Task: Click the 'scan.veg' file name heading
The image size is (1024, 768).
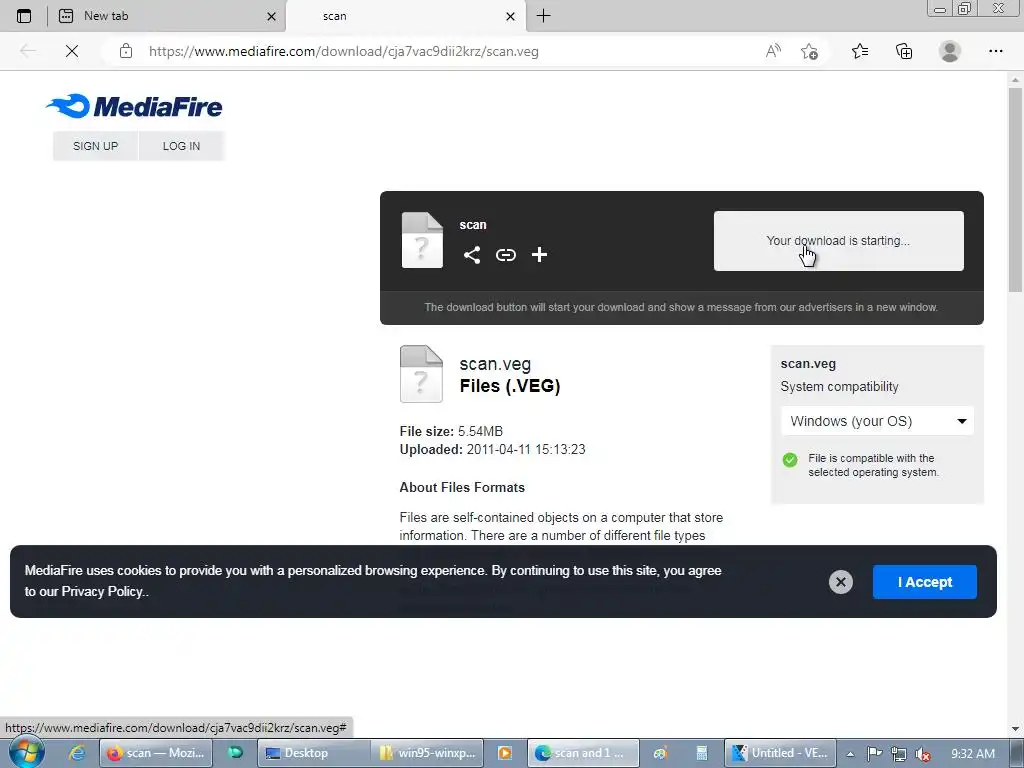Action: 495,364
